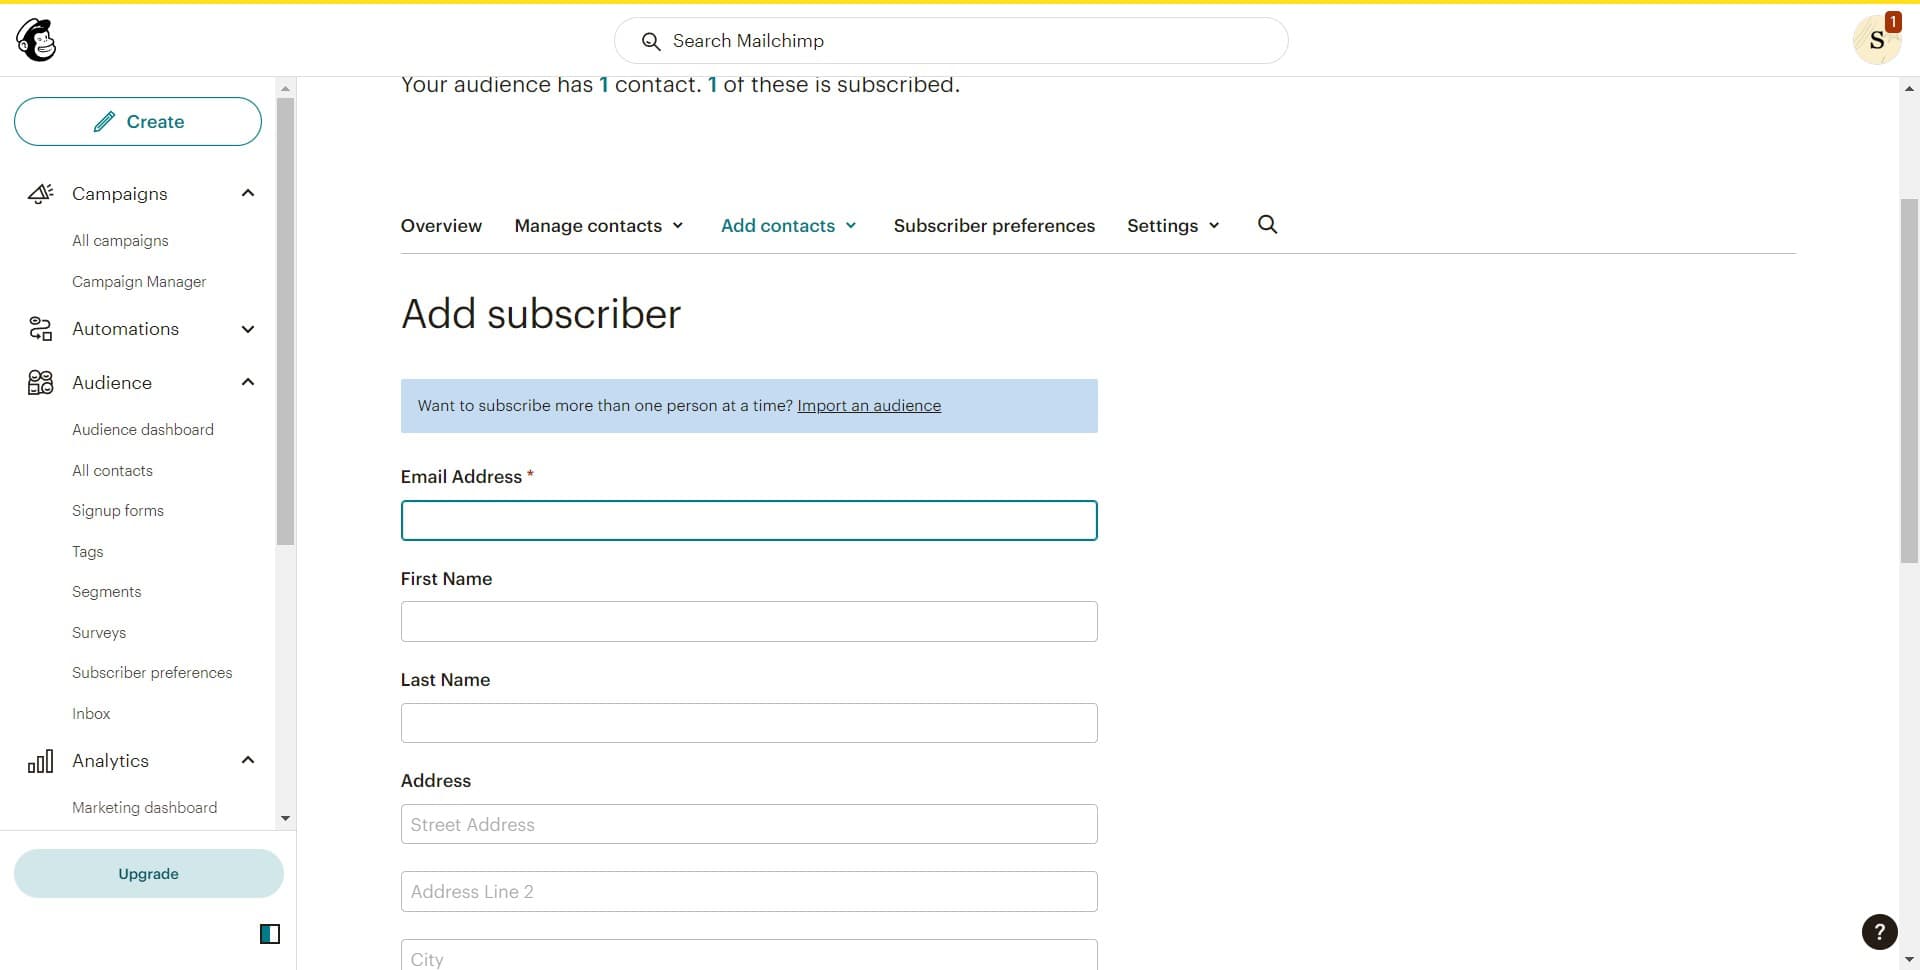Click the Create button
This screenshot has width=1920, height=970.
pos(137,121)
